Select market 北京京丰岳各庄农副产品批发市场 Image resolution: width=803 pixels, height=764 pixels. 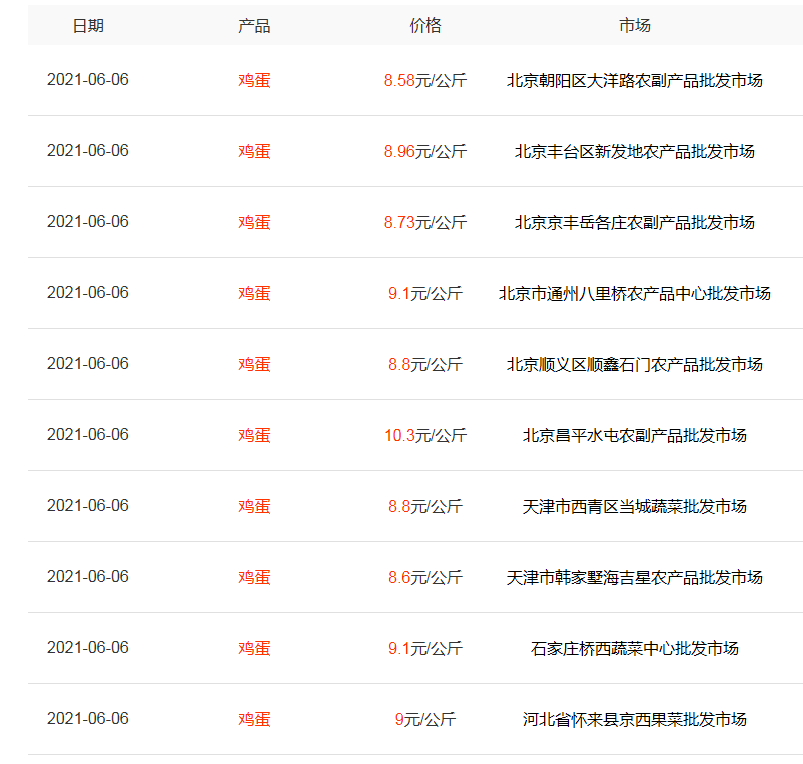tap(635, 222)
